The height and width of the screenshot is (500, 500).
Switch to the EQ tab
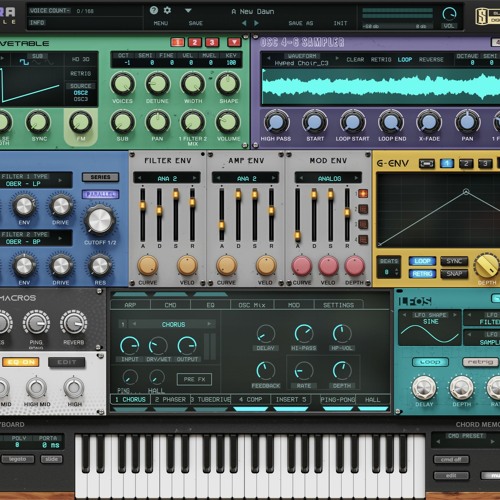point(210,305)
